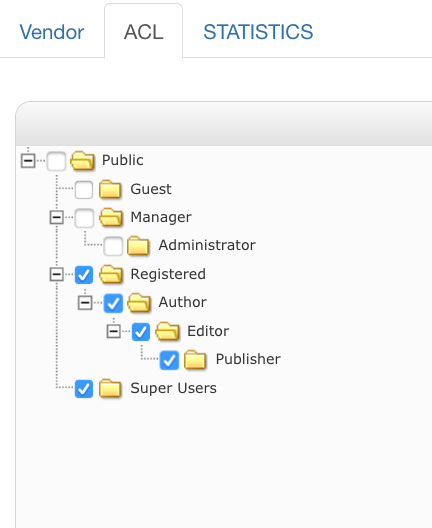Click the Registered folder icon
Screen dimensions: 432x528
(x=111, y=274)
